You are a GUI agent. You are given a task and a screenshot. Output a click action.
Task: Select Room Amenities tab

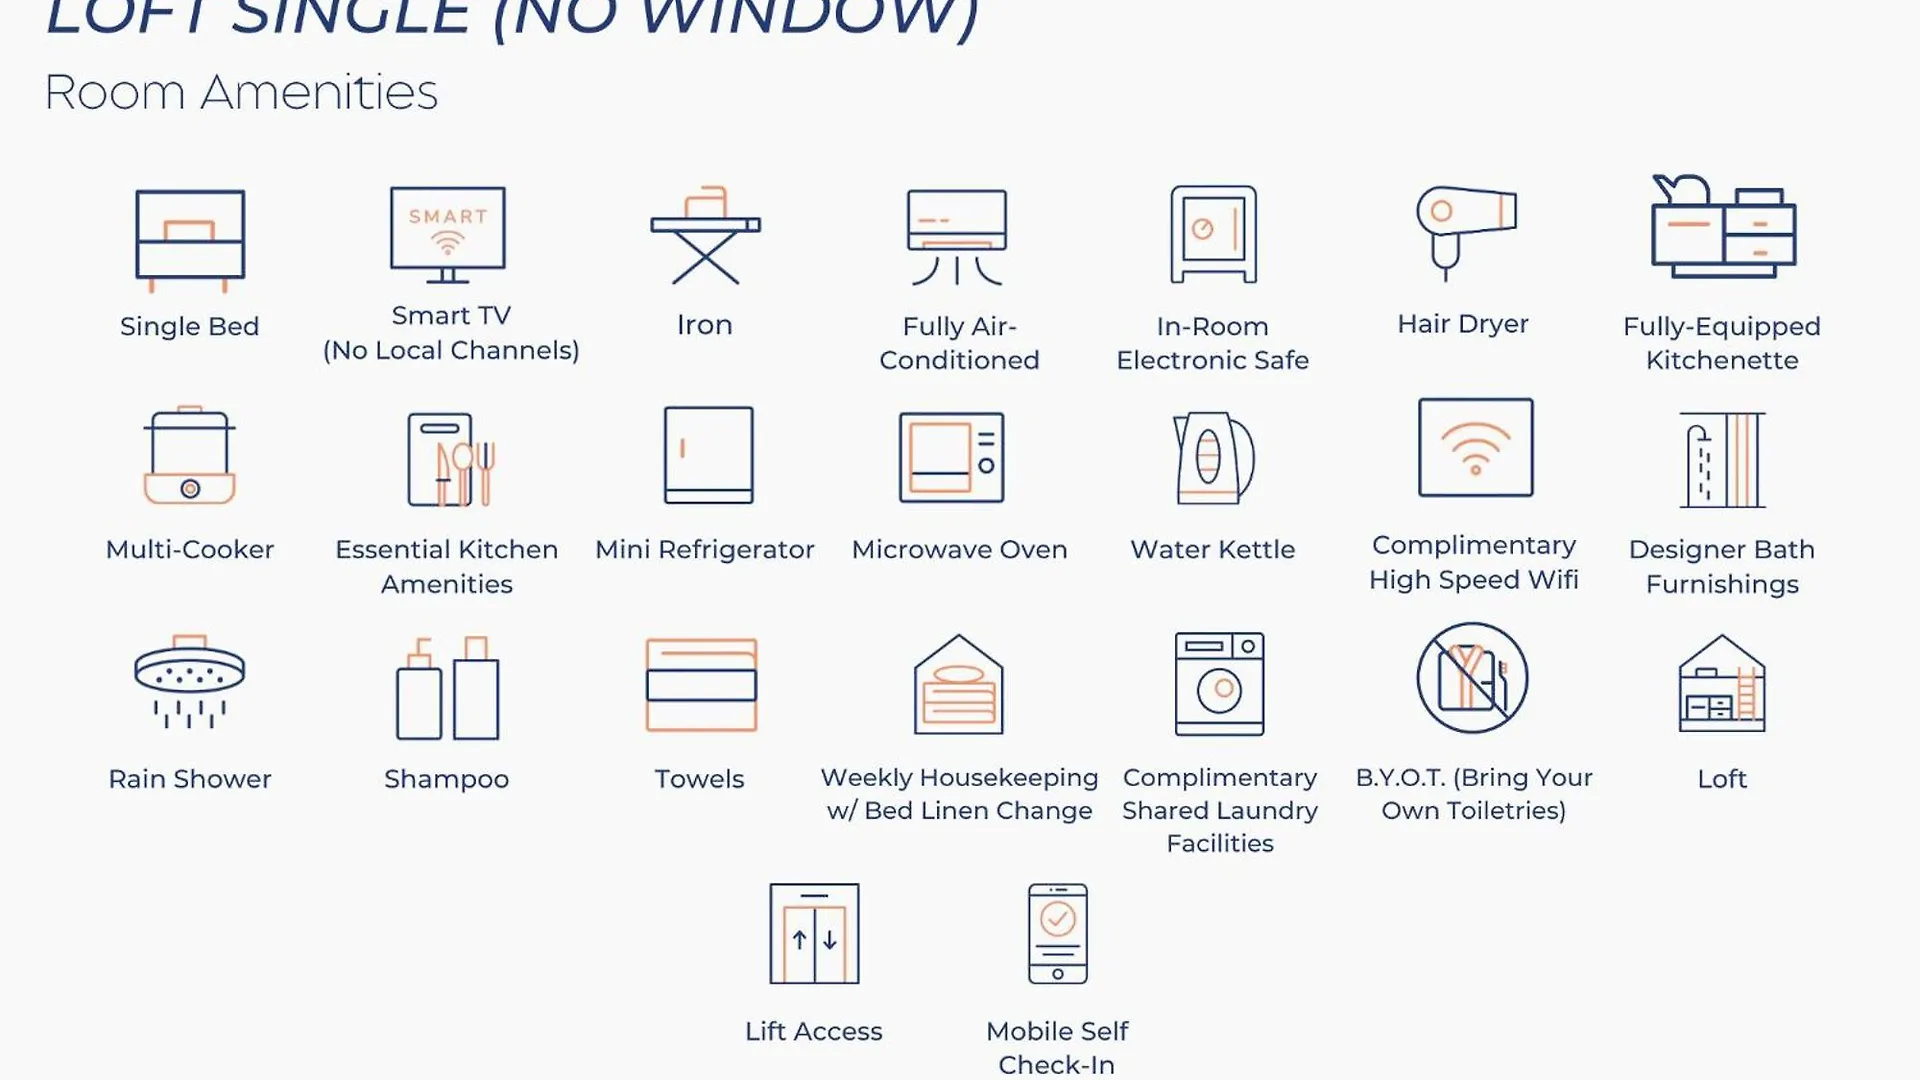tap(239, 90)
